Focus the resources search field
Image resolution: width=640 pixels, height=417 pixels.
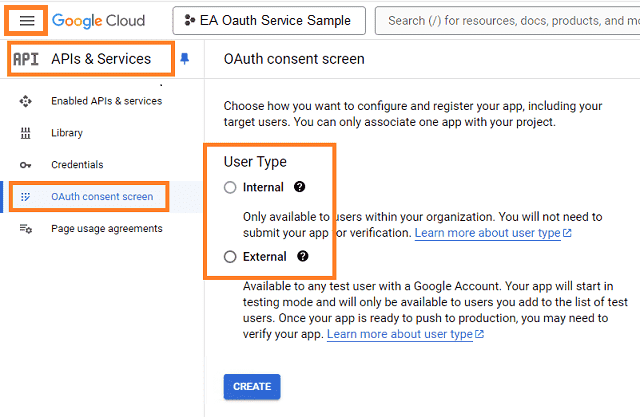pos(507,20)
